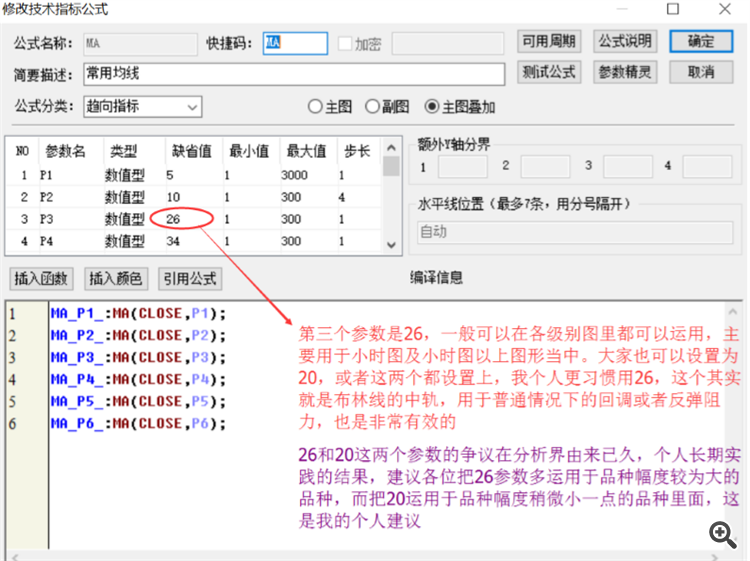Click the 类型 column header
750x561 pixels.
pyautogui.click(x=123, y=152)
